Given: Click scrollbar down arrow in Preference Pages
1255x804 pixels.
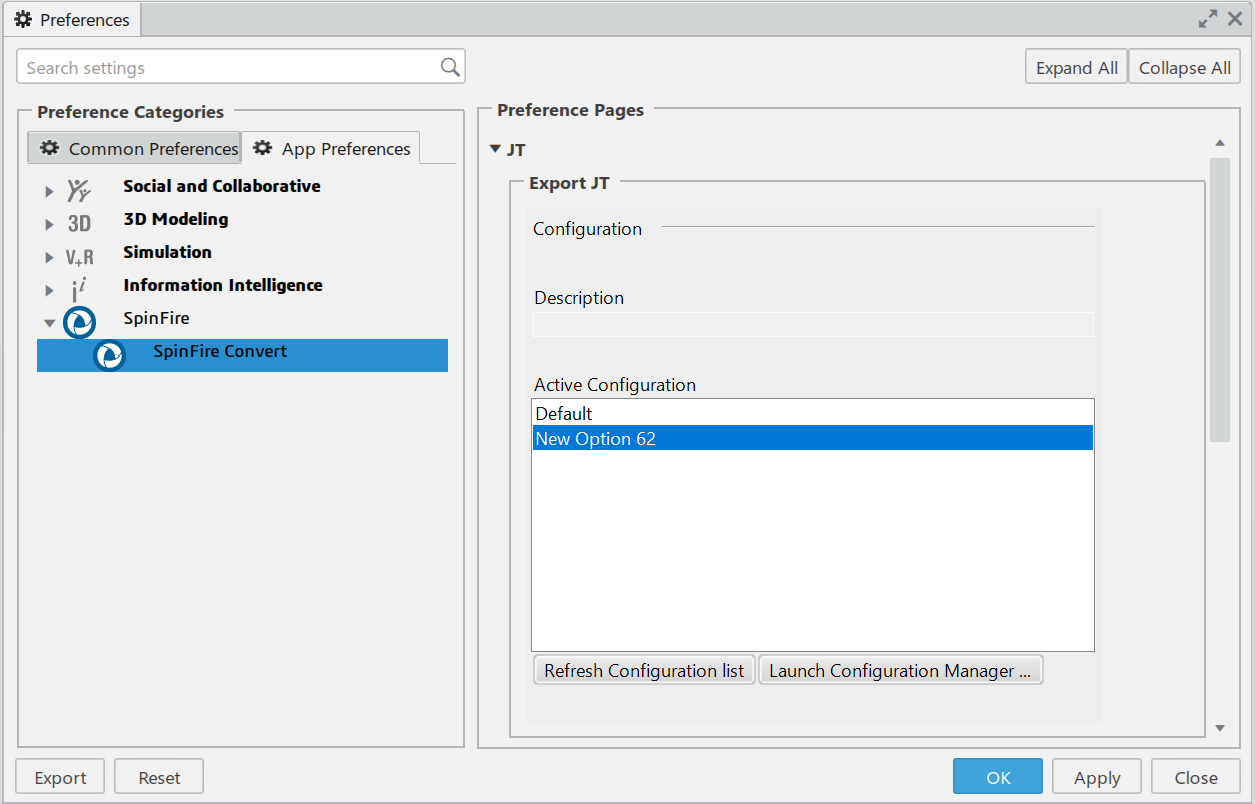Looking at the screenshot, I should 1219,728.
